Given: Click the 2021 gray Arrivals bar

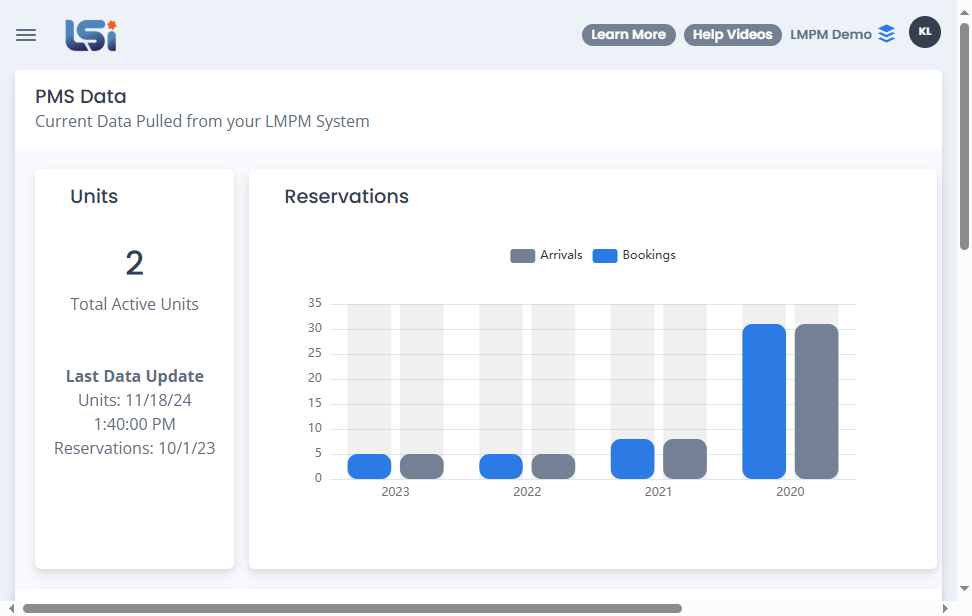Looking at the screenshot, I should point(685,459).
